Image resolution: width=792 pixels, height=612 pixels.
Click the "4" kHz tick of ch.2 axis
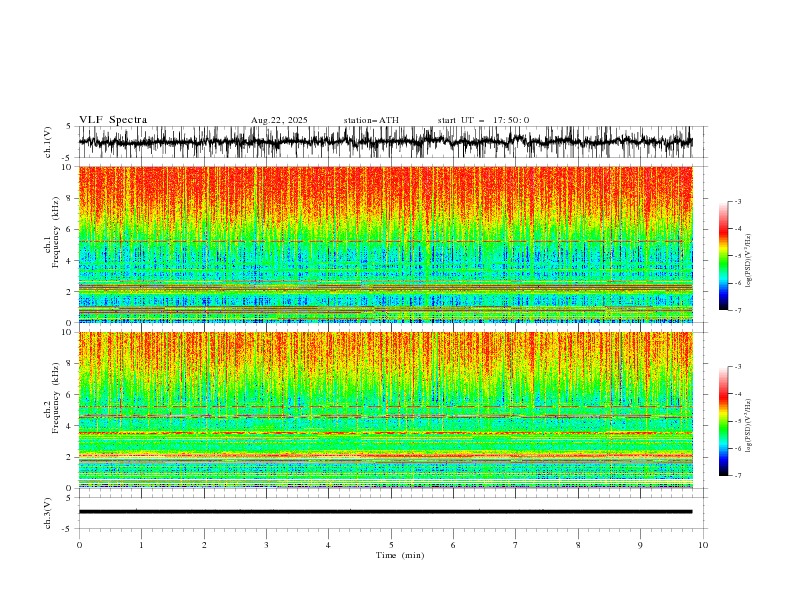pyautogui.click(x=70, y=426)
